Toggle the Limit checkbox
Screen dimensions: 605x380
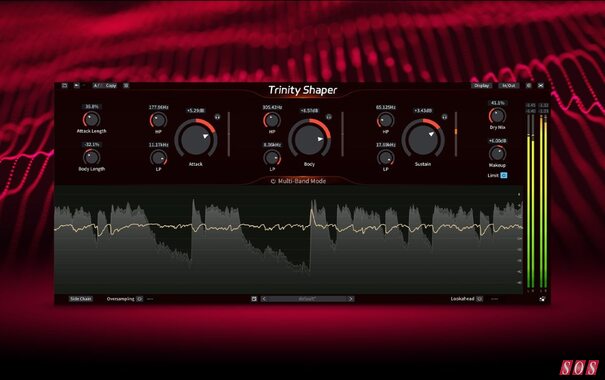pyautogui.click(x=504, y=175)
